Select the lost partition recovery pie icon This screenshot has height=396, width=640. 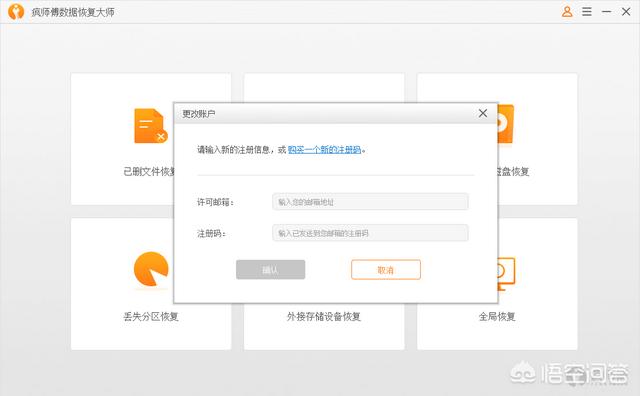click(x=151, y=269)
